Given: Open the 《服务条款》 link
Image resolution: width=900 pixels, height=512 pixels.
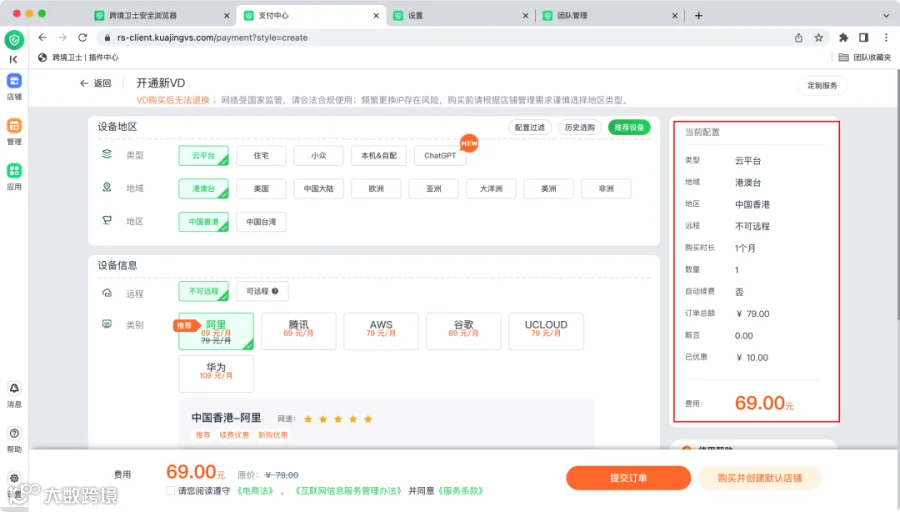Looking at the screenshot, I should 460,491.
